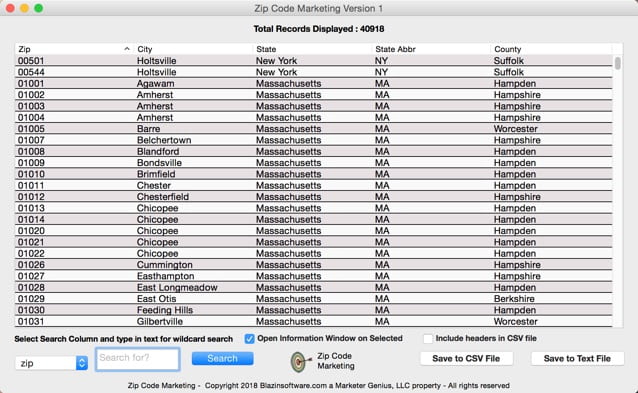Click the blue Search button

(x=223, y=358)
